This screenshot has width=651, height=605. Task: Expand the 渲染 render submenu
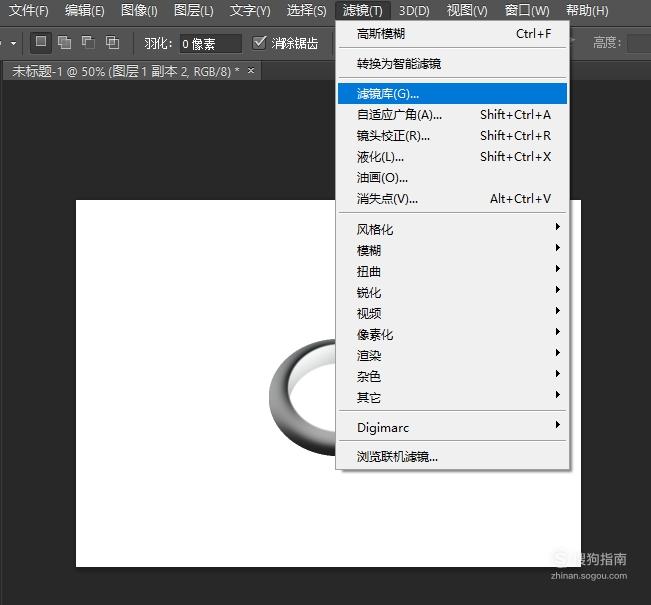point(453,355)
